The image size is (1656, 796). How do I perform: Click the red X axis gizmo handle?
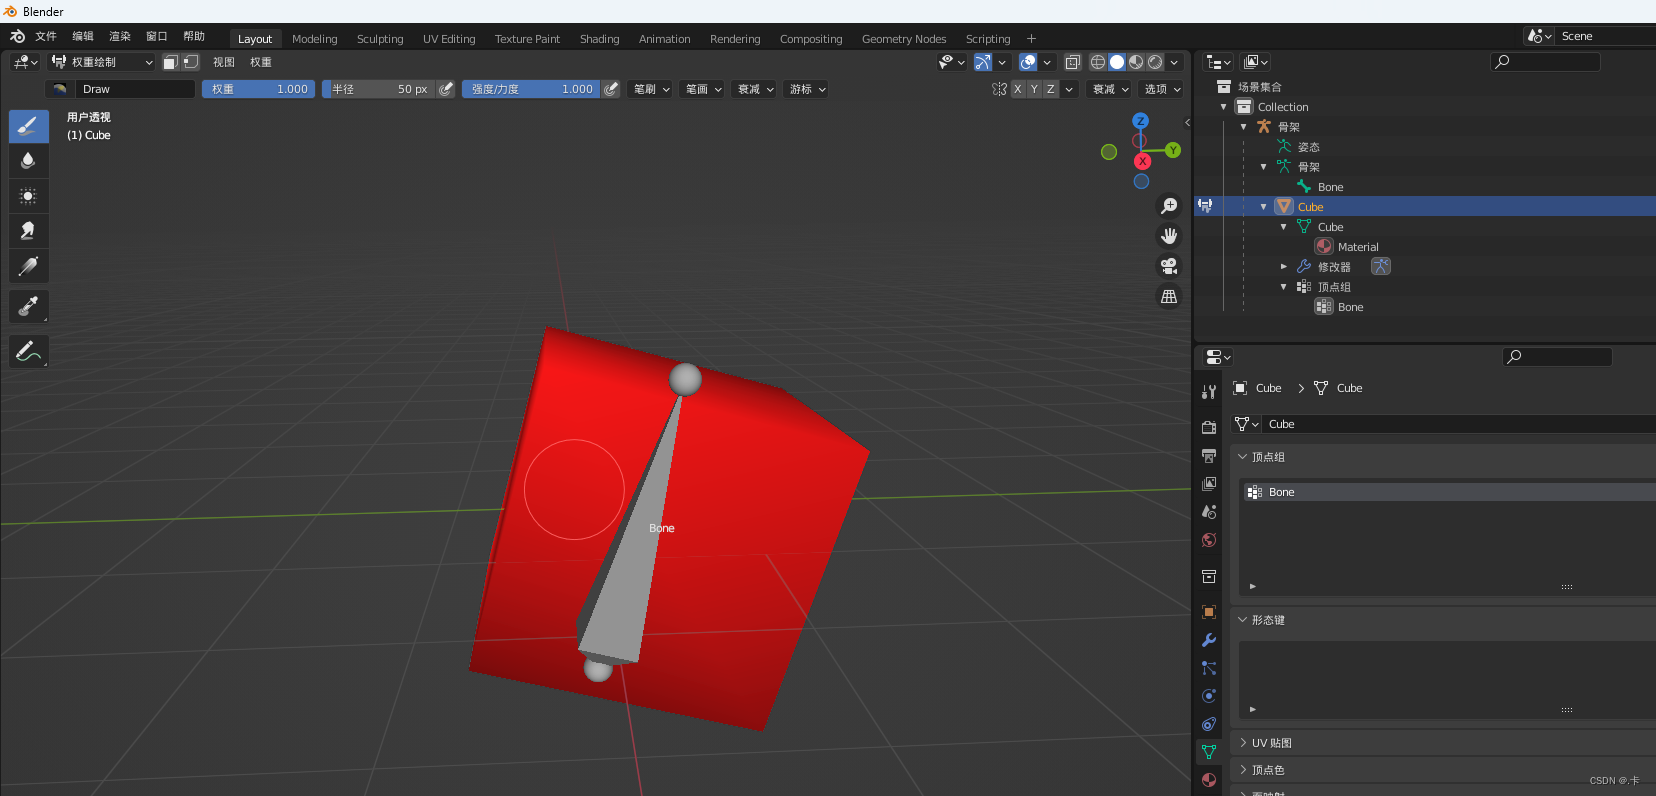point(1142,161)
